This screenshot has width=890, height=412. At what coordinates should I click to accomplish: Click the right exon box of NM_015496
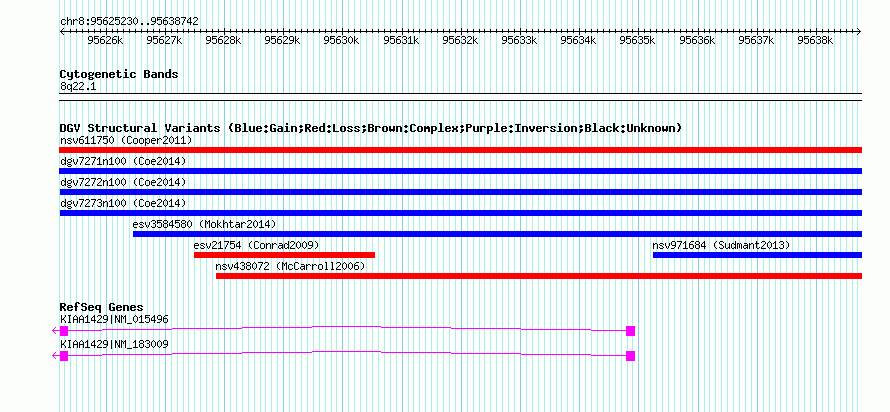[x=630, y=331]
